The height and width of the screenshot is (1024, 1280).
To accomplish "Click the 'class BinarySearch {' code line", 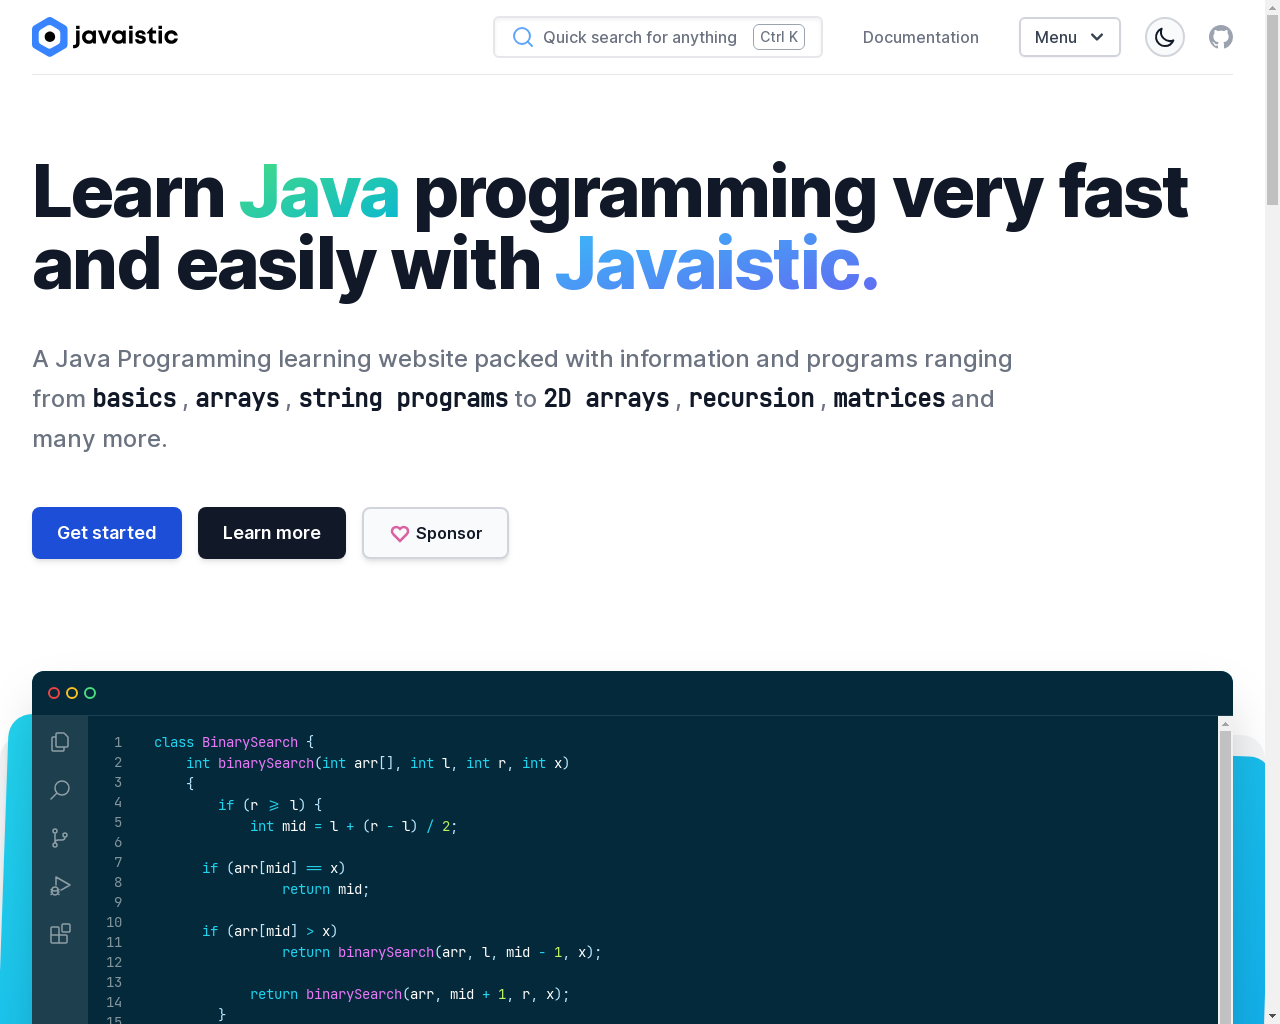I will [234, 742].
